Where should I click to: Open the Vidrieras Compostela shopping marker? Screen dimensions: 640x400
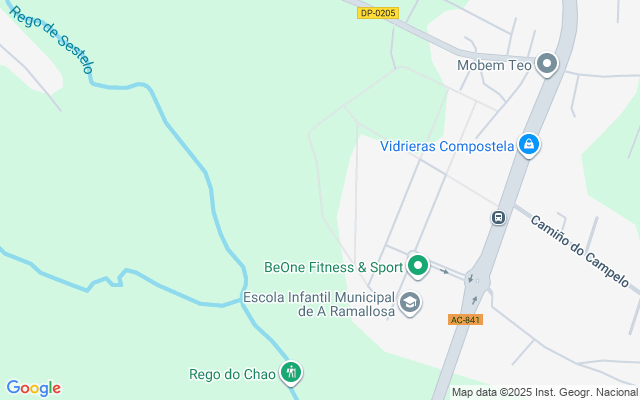point(529,145)
